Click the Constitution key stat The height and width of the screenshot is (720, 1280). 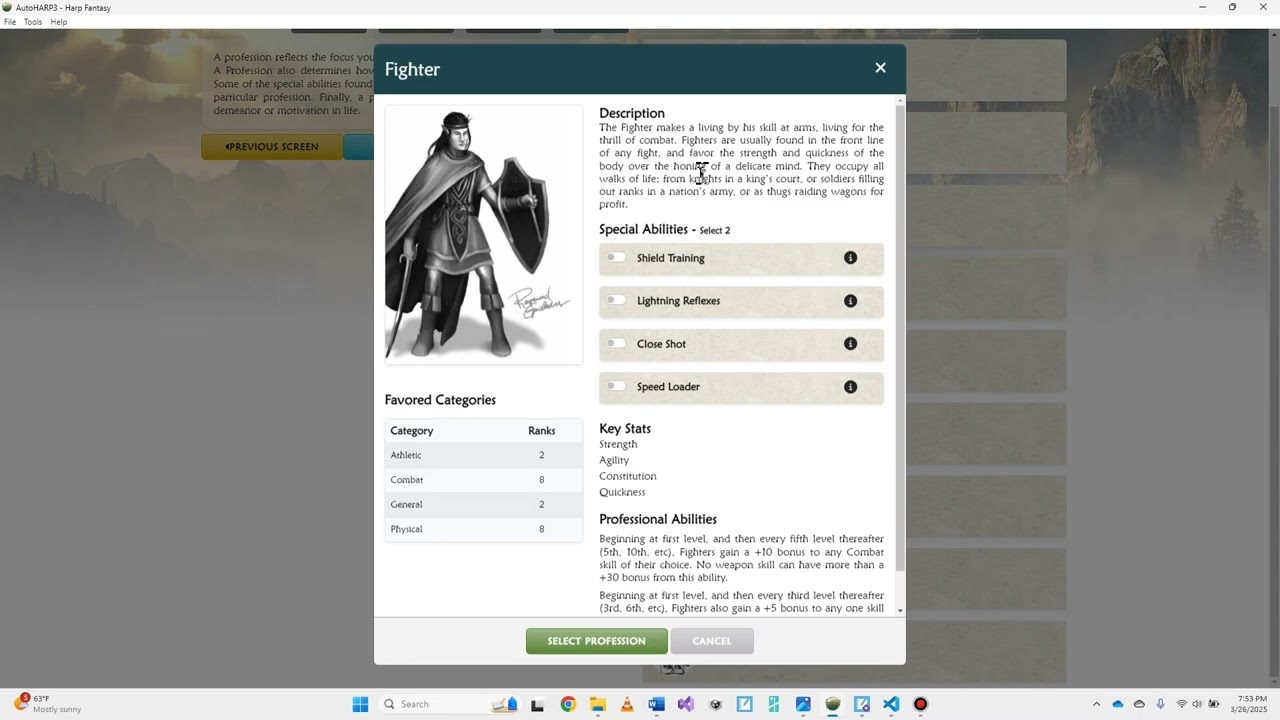628,476
